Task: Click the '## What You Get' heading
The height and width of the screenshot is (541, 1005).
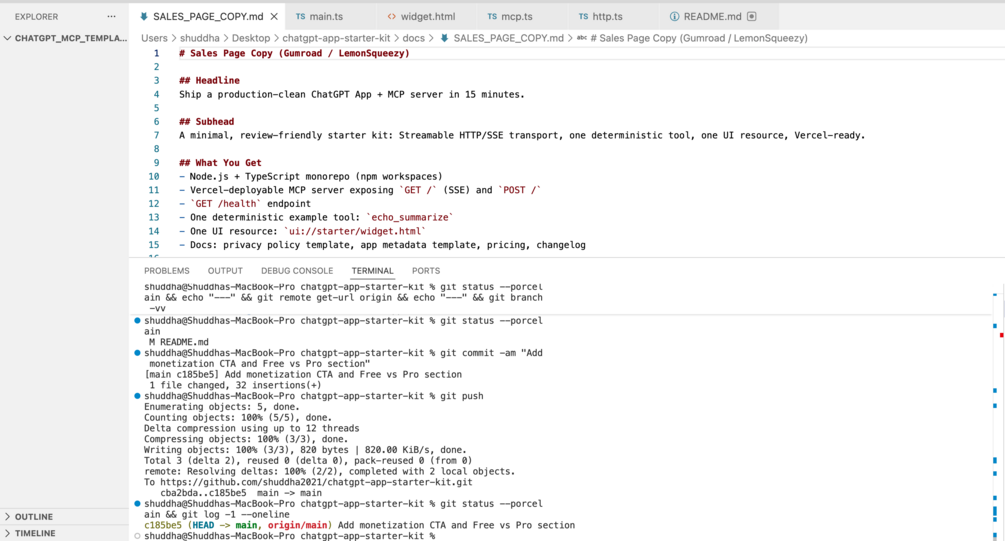Action: coord(220,163)
